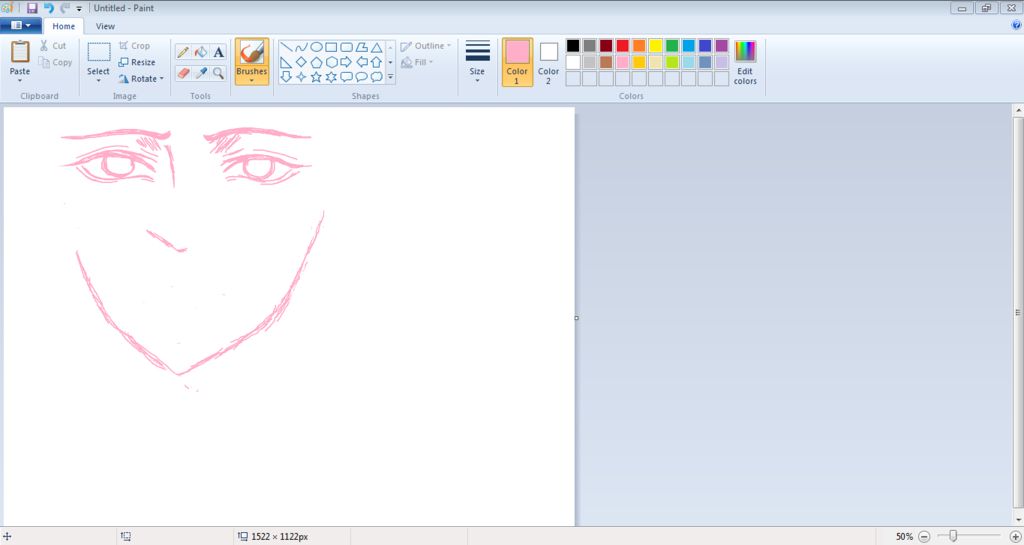Expand the Brushes type dropdown arrow

(x=251, y=80)
